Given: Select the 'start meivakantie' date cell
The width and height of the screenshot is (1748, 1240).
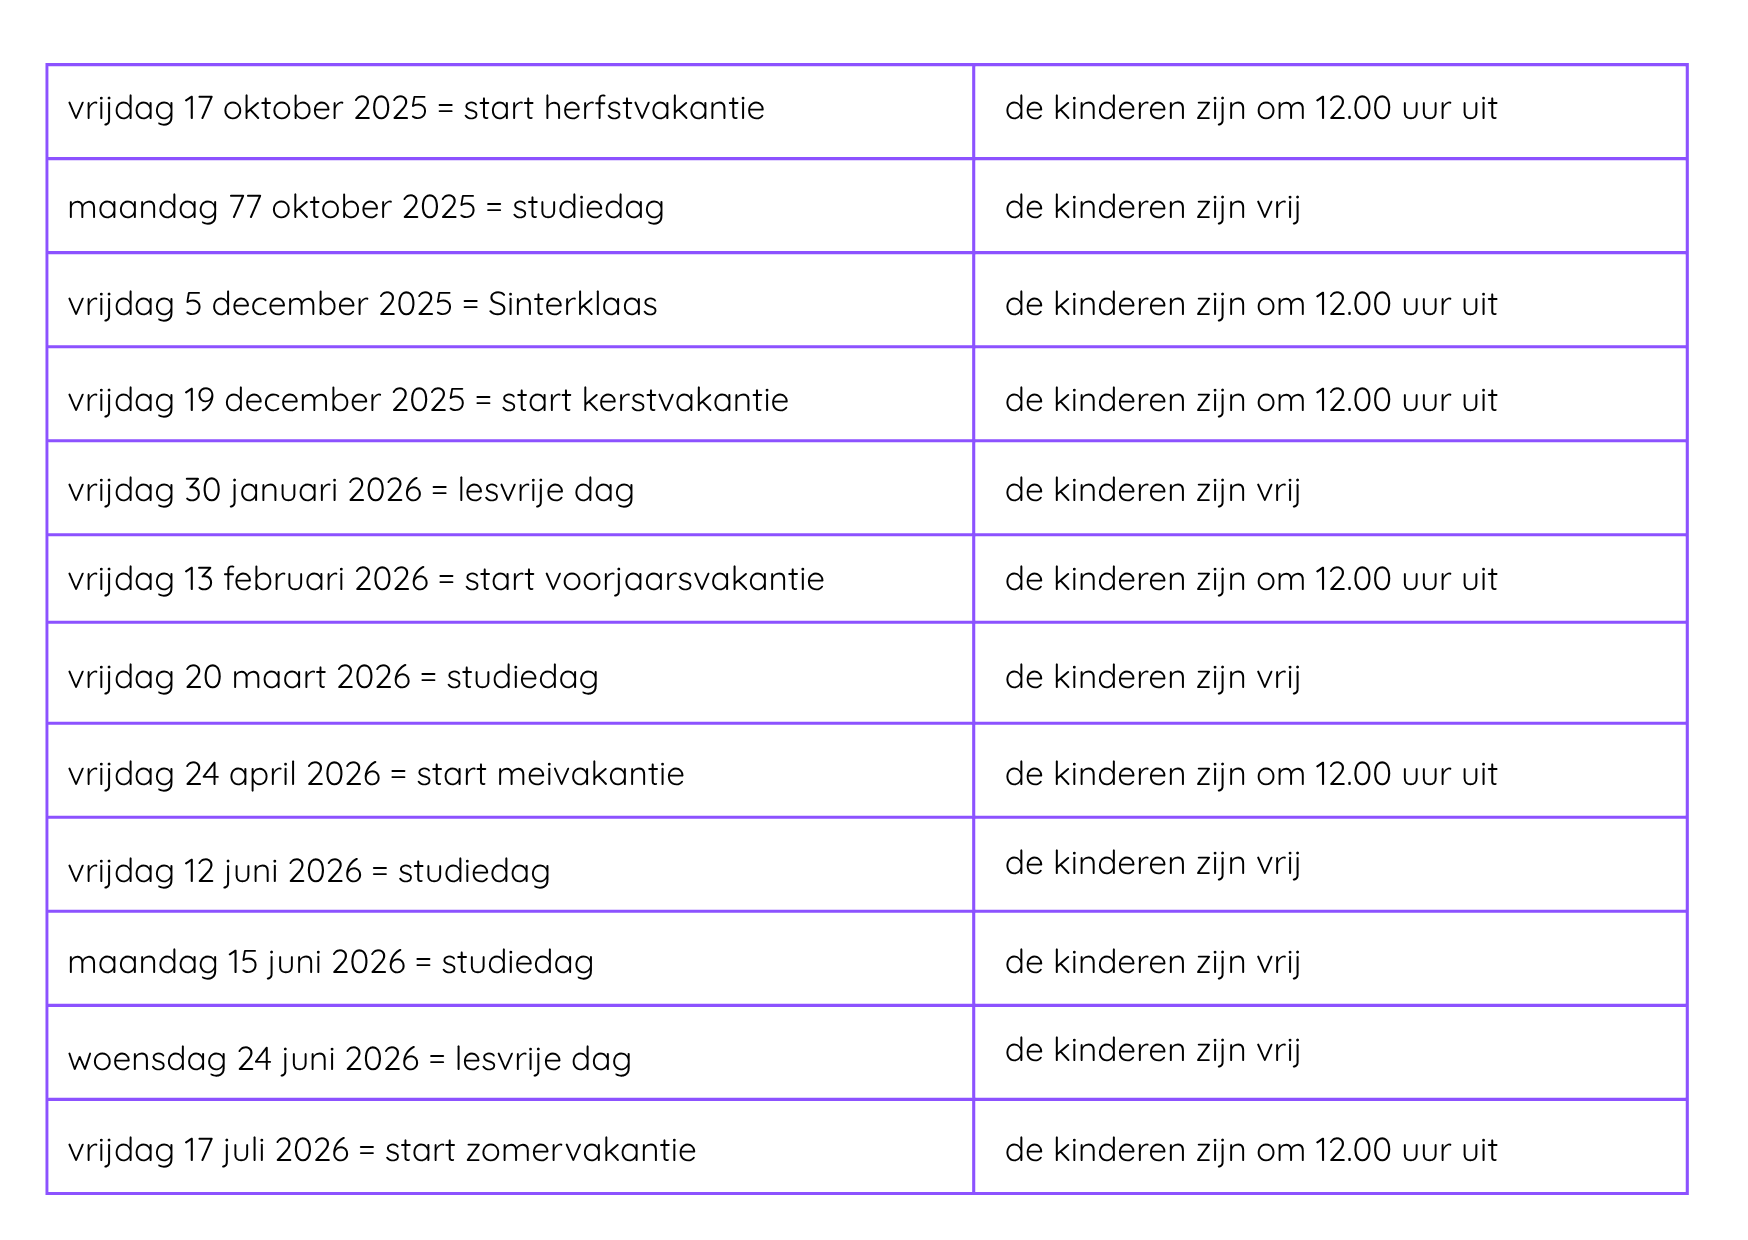Looking at the screenshot, I should (376, 774).
